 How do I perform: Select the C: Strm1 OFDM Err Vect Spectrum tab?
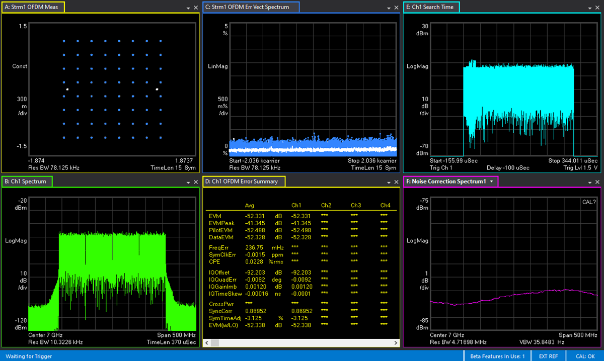[251, 7]
